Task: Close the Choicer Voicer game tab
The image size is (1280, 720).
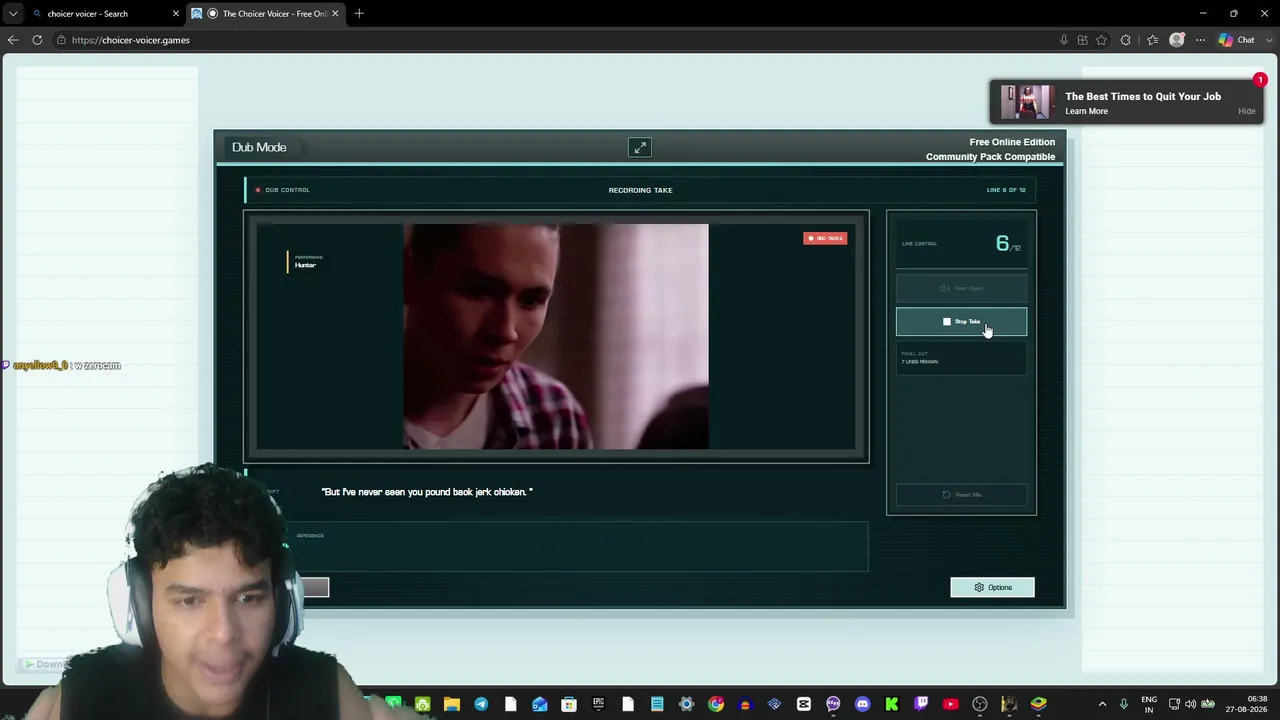Action: click(x=335, y=14)
